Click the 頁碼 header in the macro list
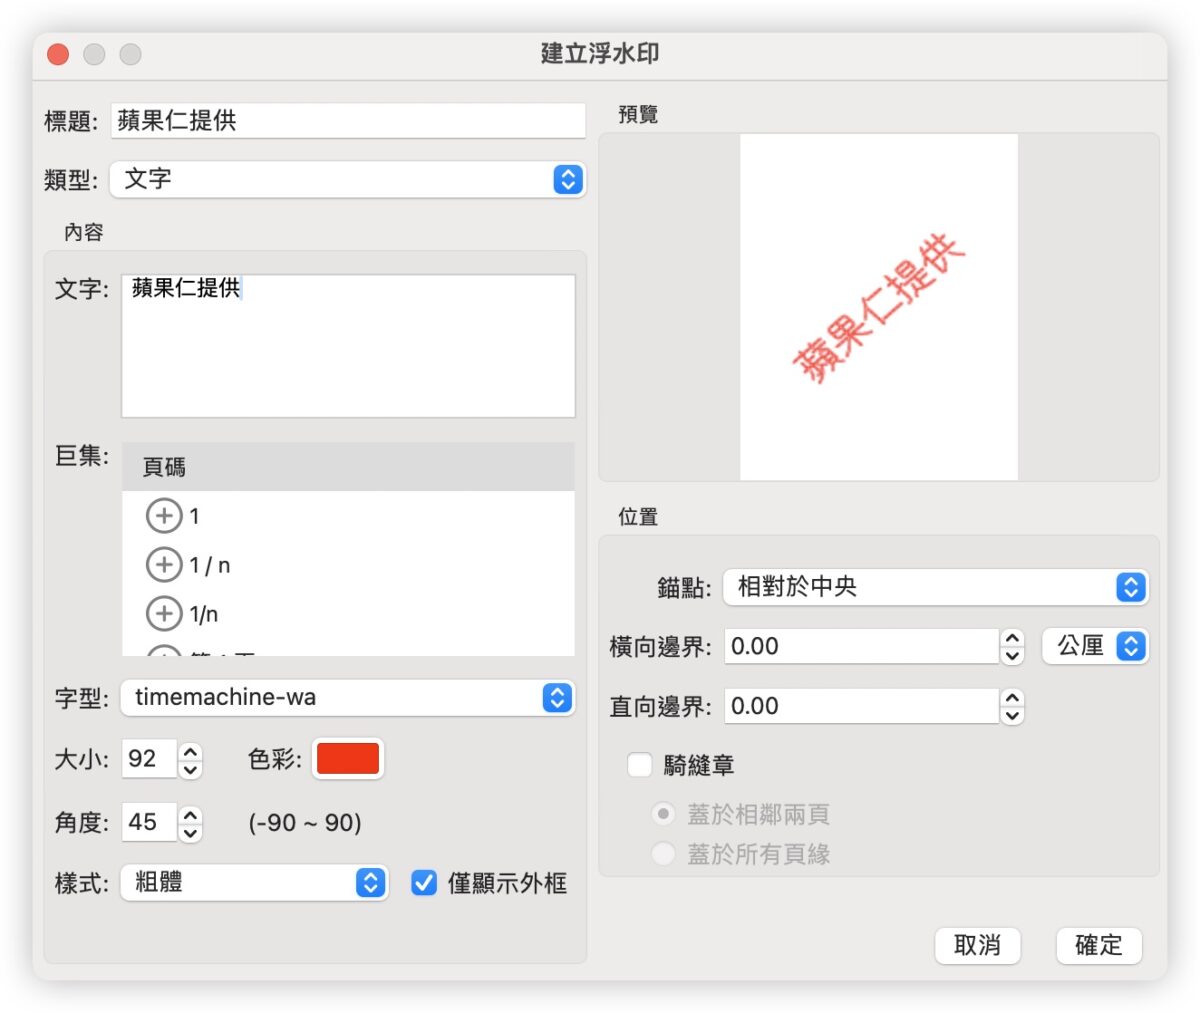 coord(348,467)
